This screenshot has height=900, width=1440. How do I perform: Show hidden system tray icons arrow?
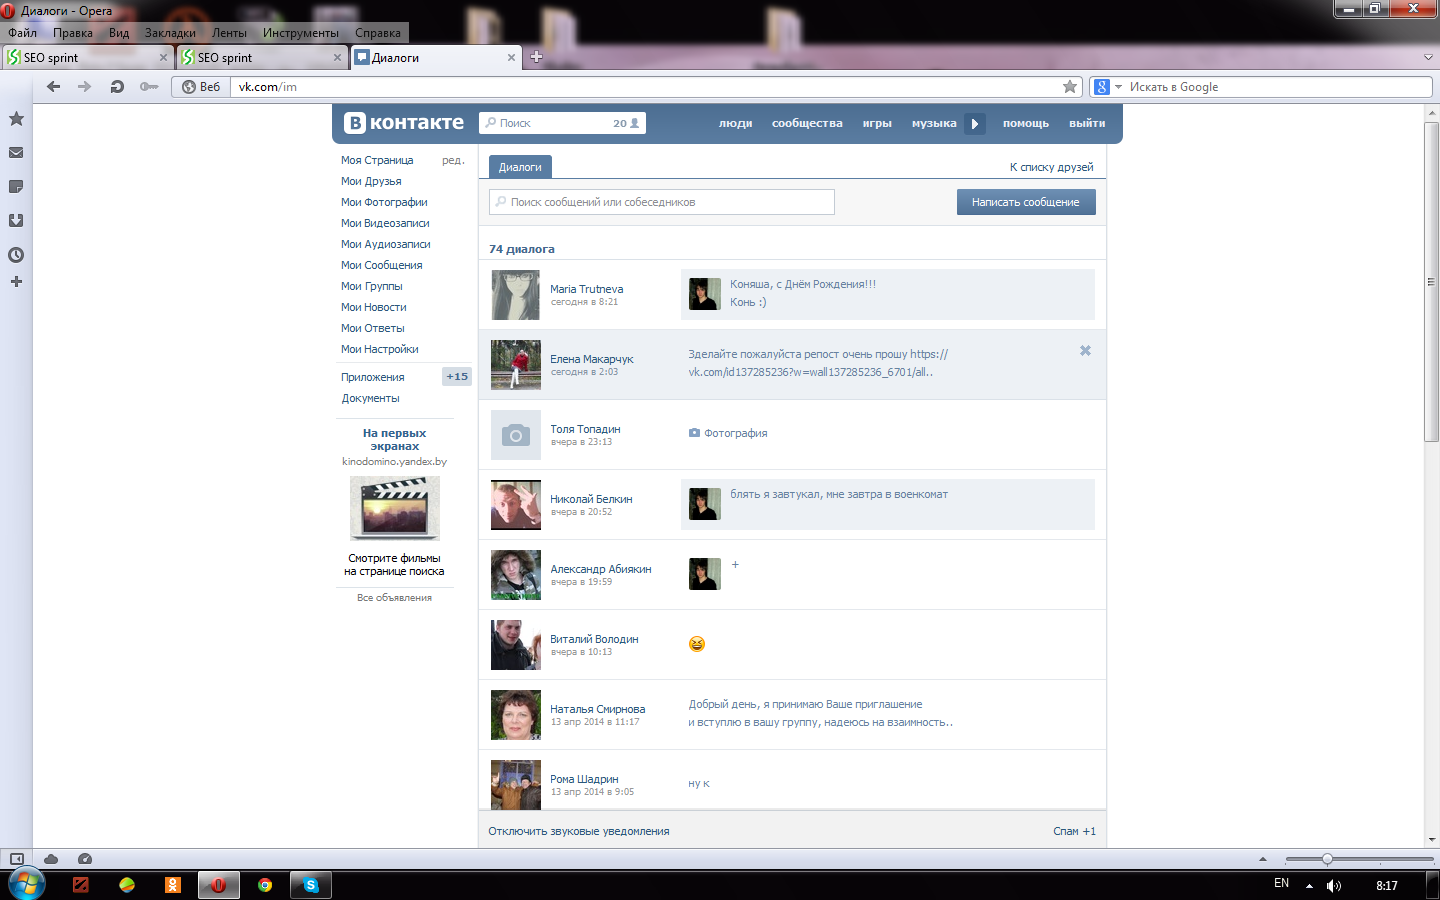click(1309, 886)
